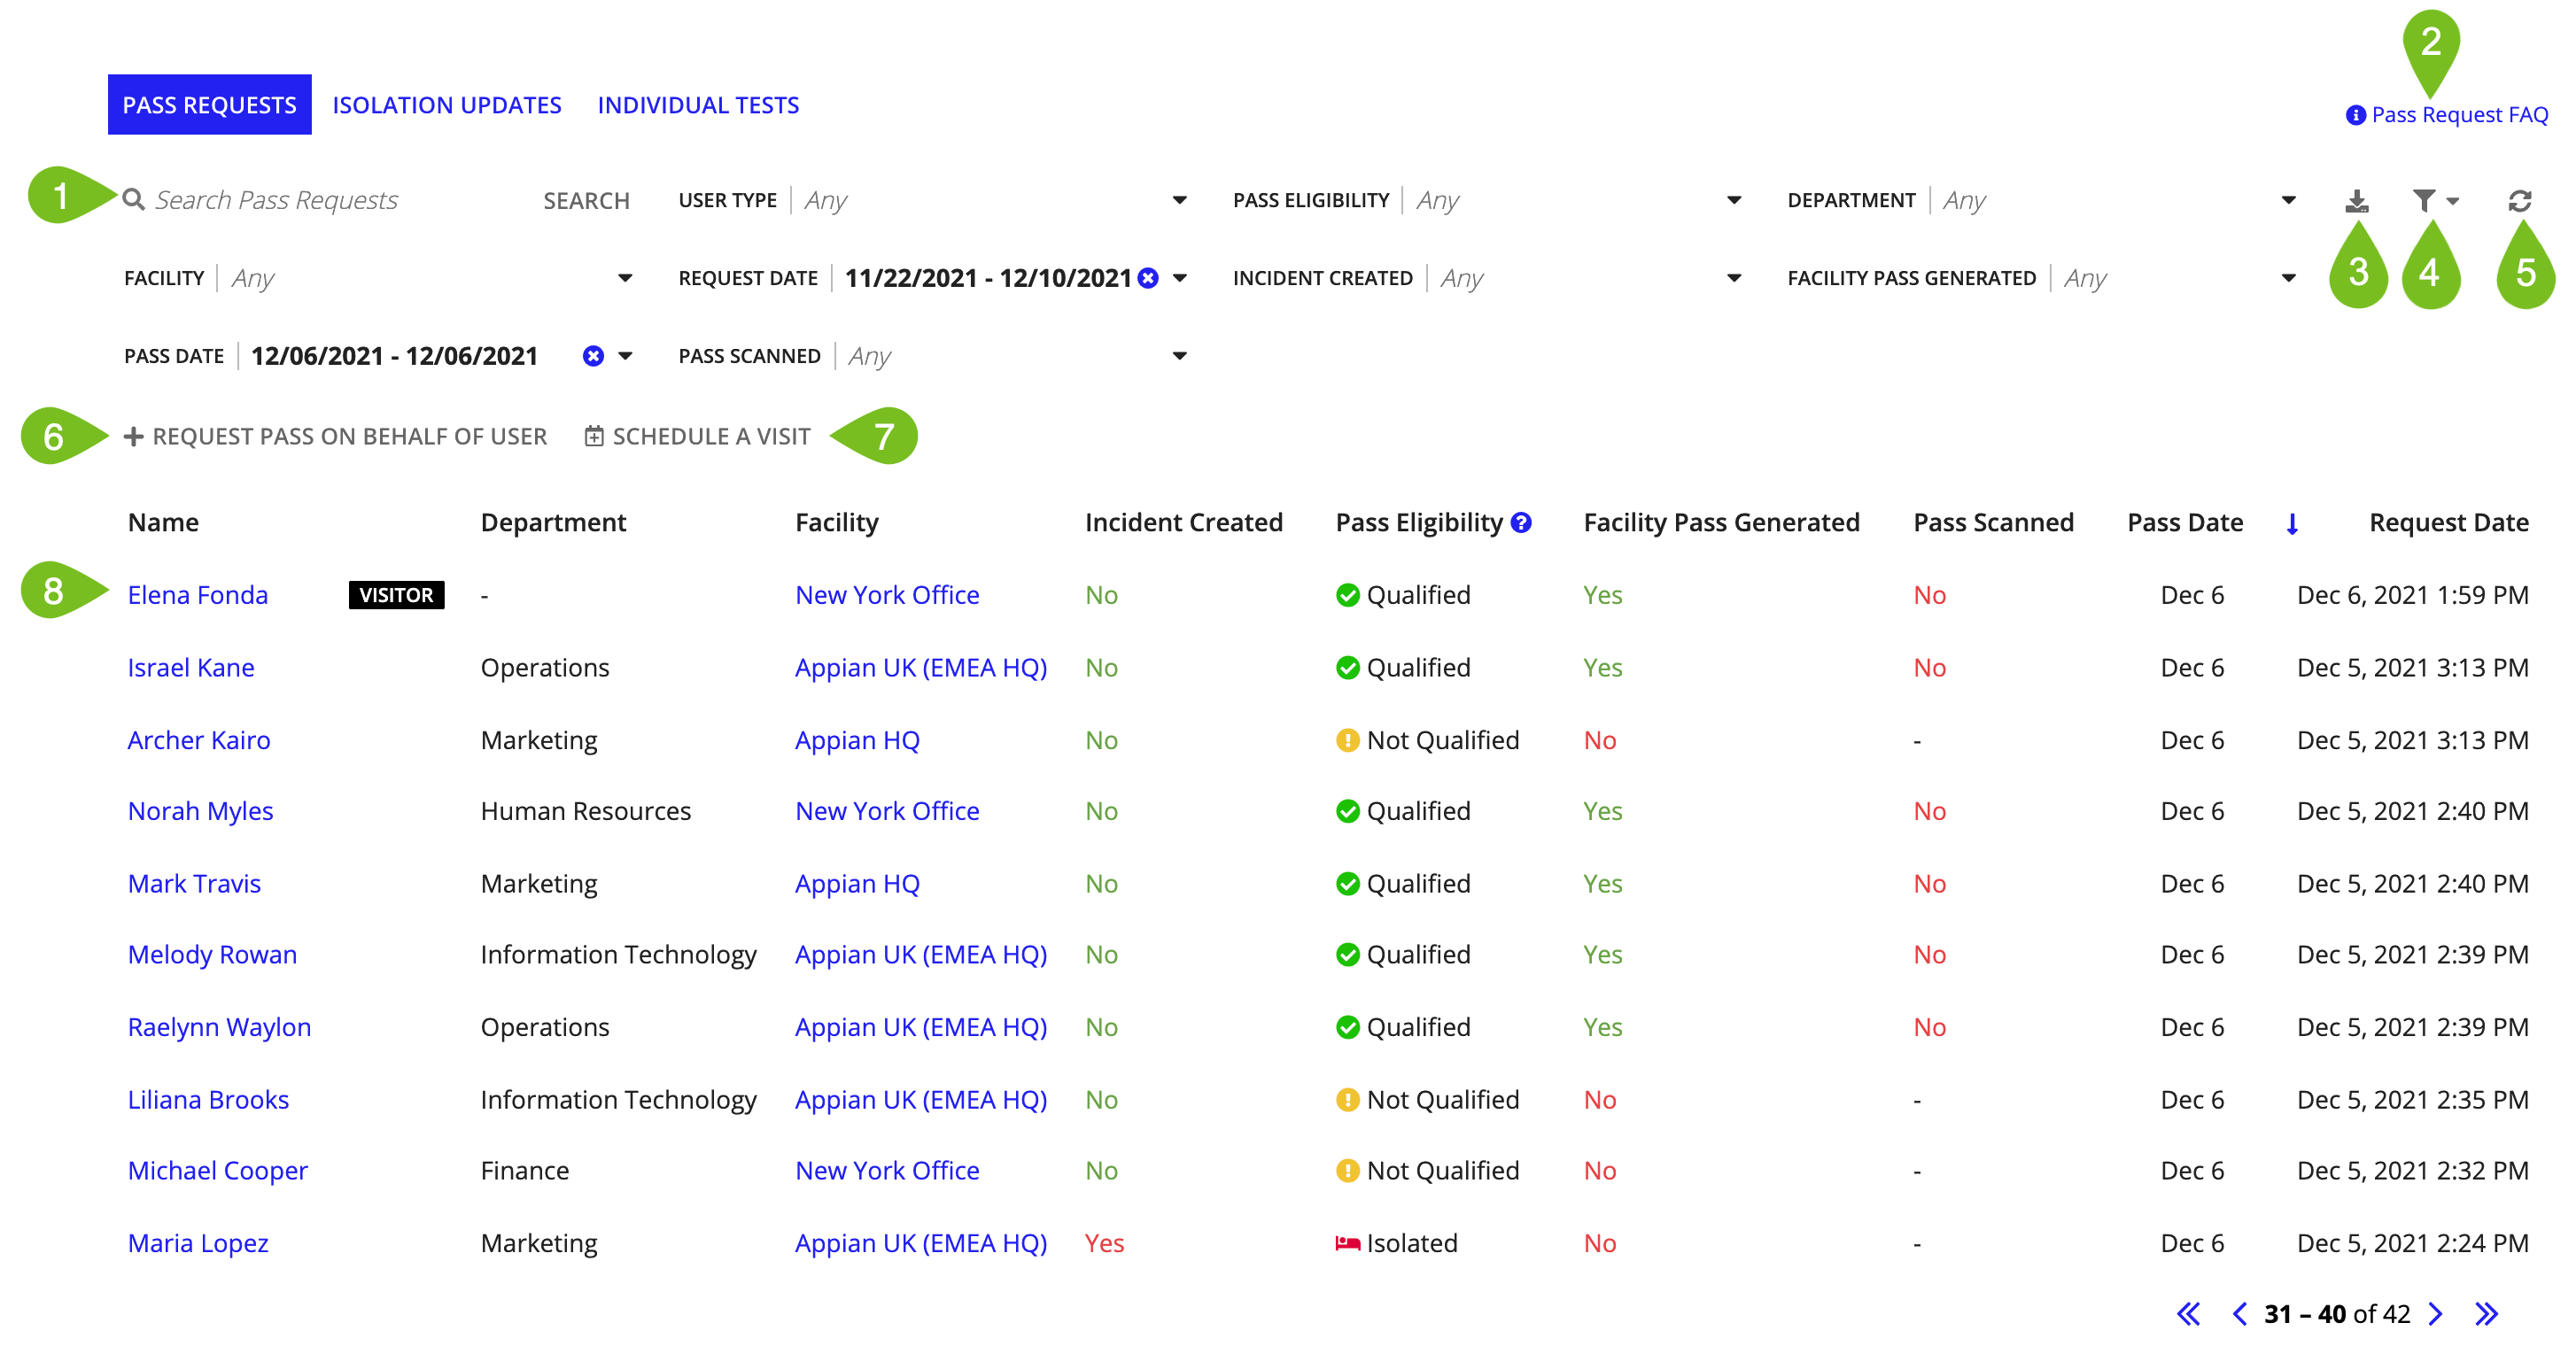Viewport: 2576px width, 1346px height.
Task: Click the calendar icon next to Schedule a Visit
Action: (x=591, y=435)
